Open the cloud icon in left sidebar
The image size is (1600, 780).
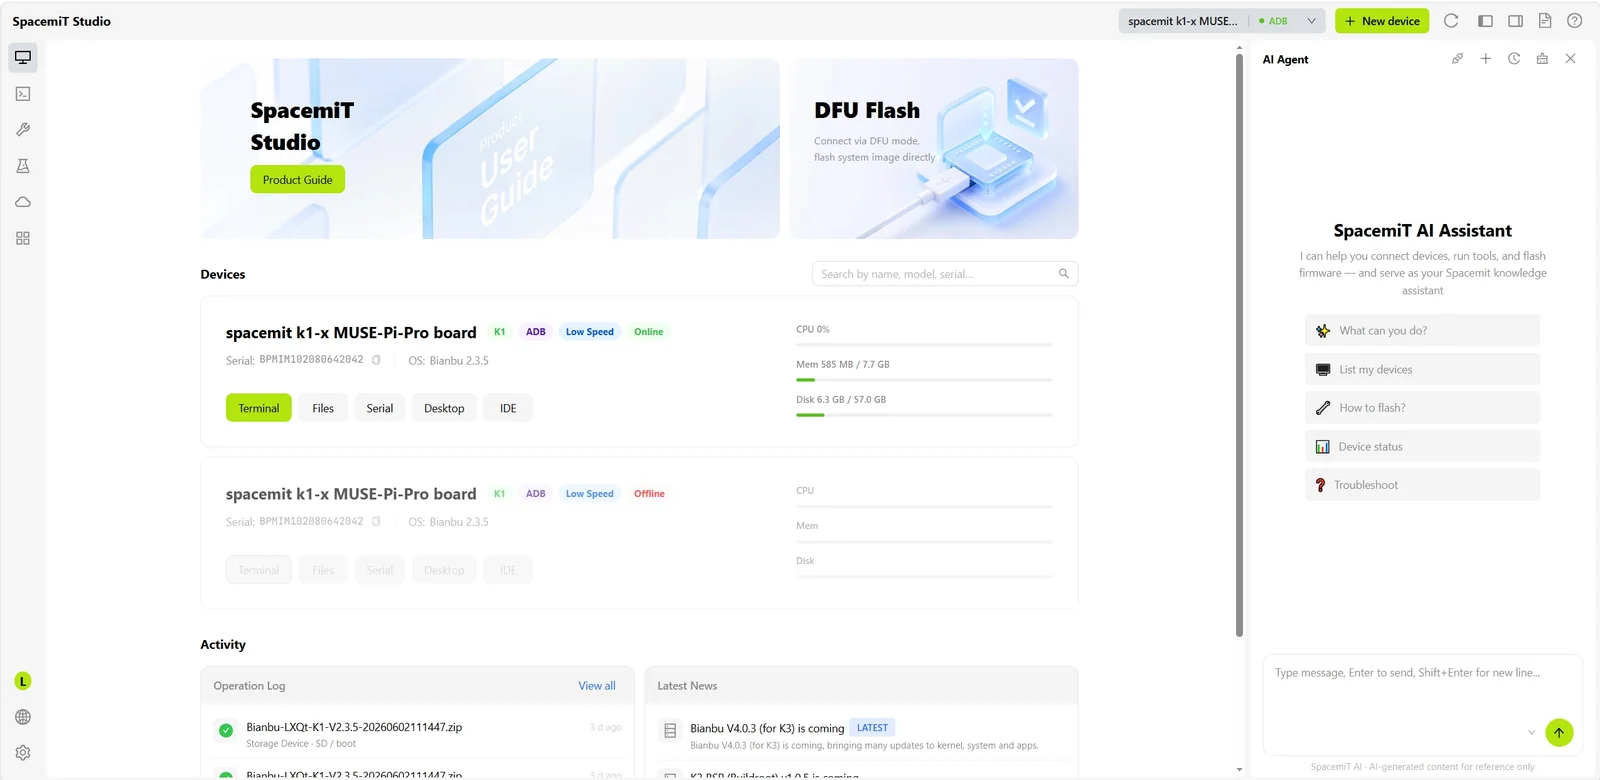tap(23, 202)
